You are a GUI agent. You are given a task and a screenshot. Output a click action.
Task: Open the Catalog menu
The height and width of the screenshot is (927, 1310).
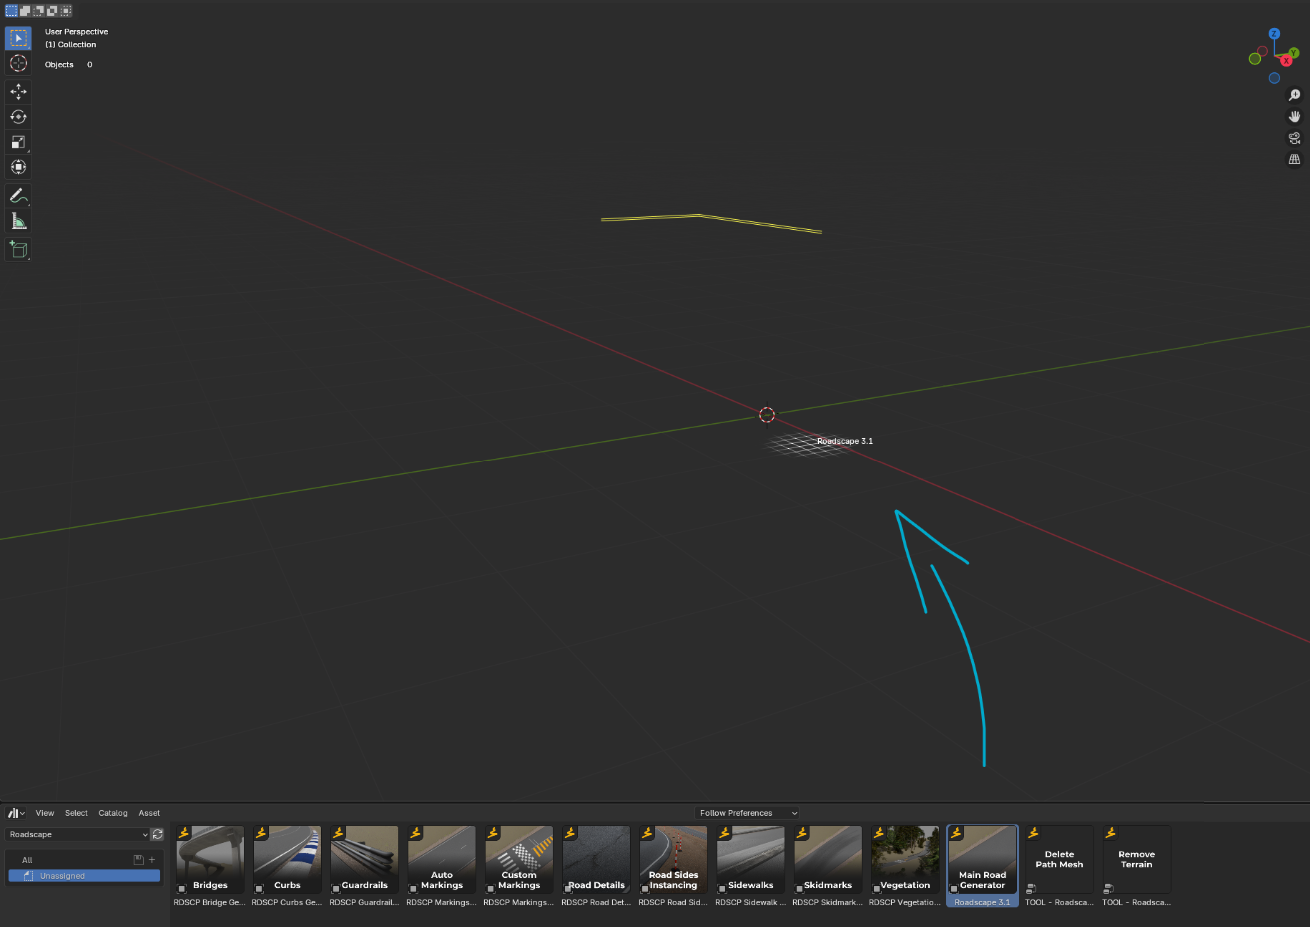click(113, 813)
